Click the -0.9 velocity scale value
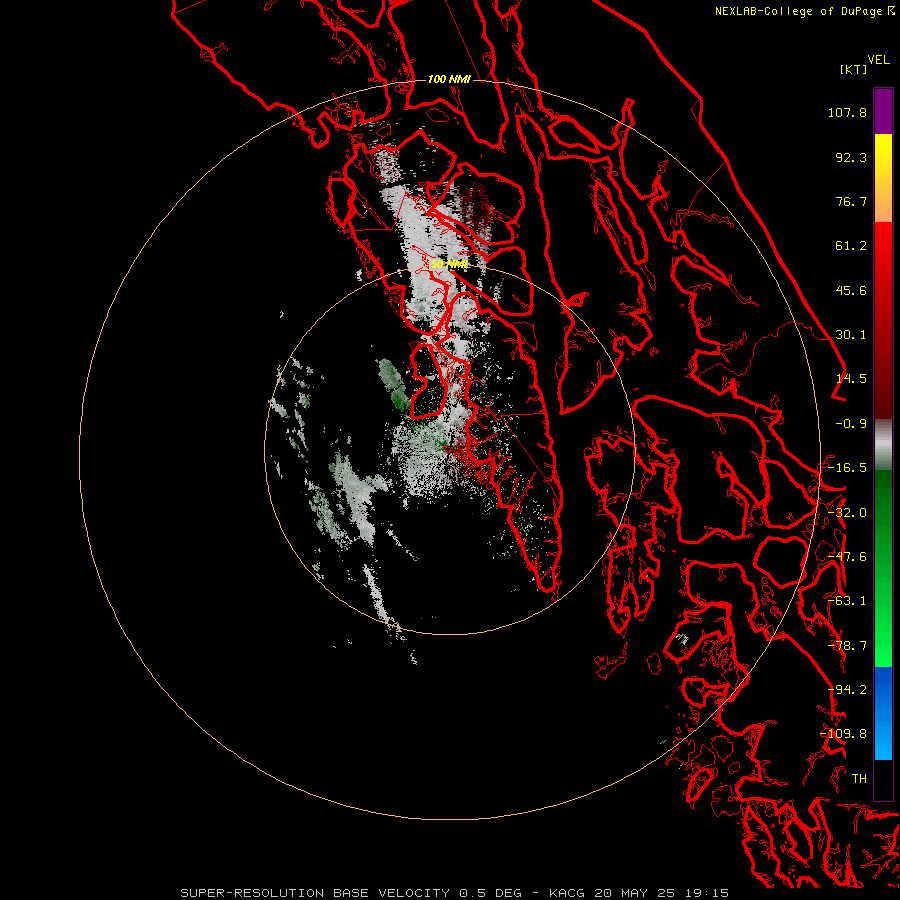The height and width of the screenshot is (900, 900). (x=851, y=424)
